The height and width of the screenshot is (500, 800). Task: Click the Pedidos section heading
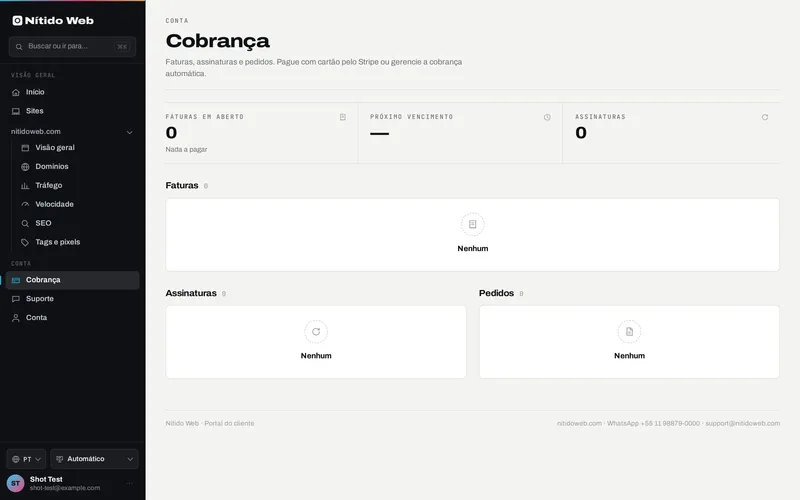point(496,293)
